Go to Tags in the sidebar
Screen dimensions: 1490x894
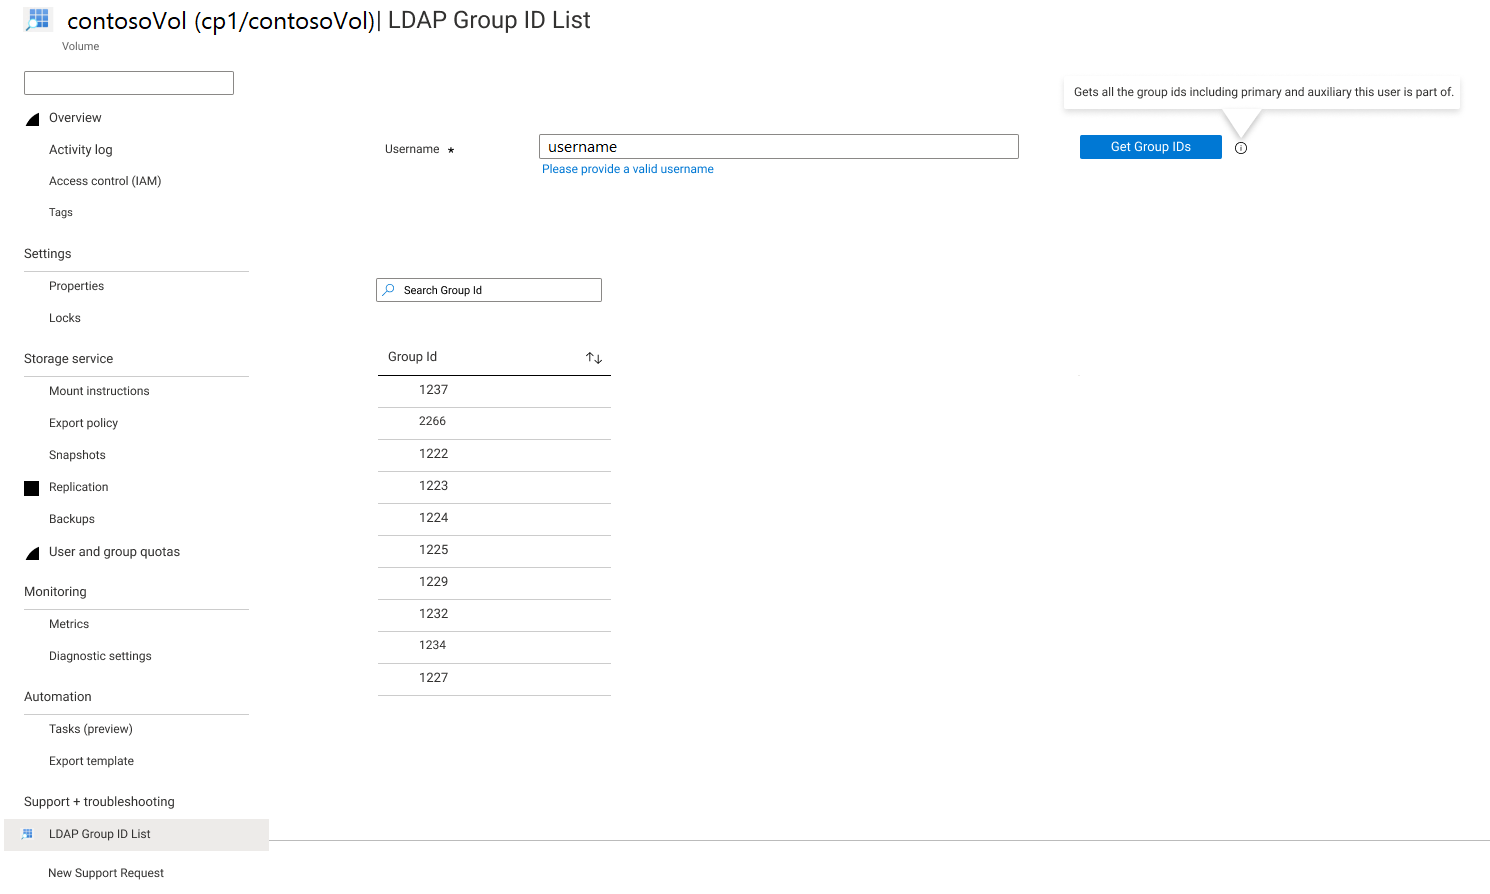(x=61, y=212)
